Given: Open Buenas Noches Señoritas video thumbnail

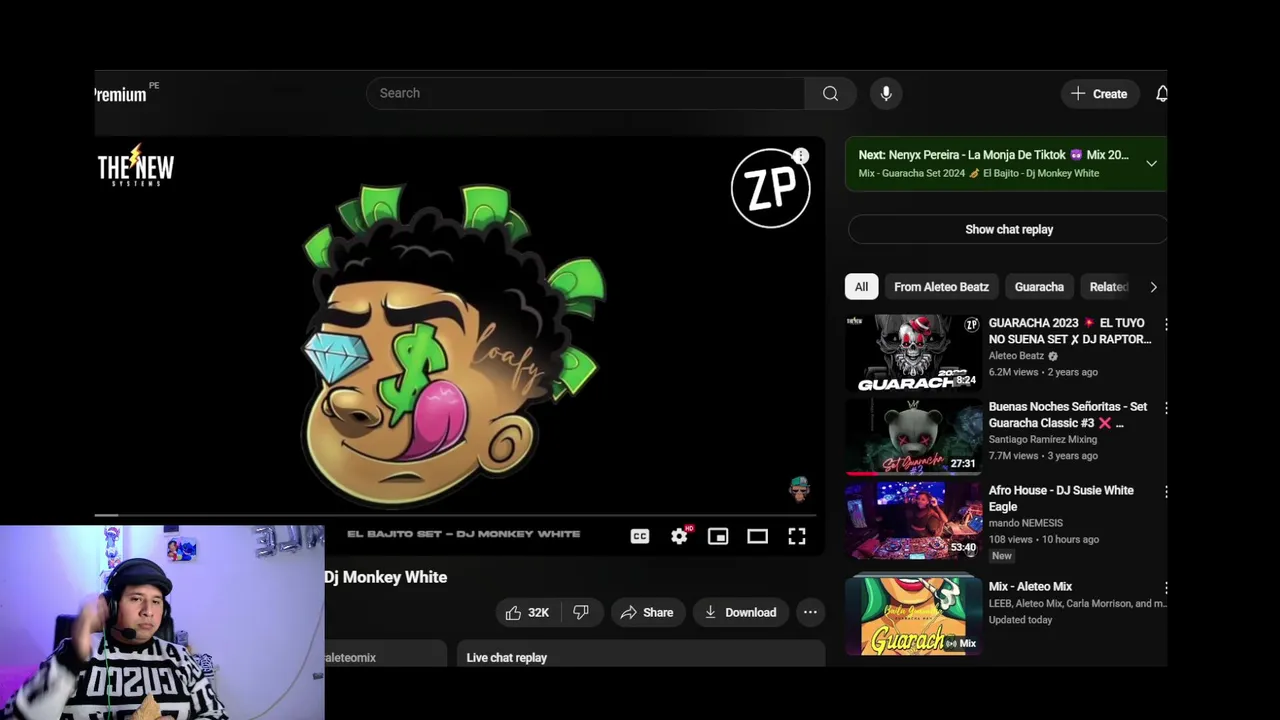Looking at the screenshot, I should pyautogui.click(x=914, y=437).
